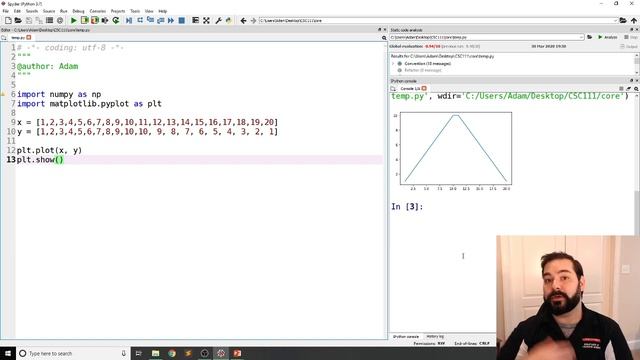Screen dimensions: 640x360
Task: Open PowerPoint from the taskbar
Action: (237, 353)
